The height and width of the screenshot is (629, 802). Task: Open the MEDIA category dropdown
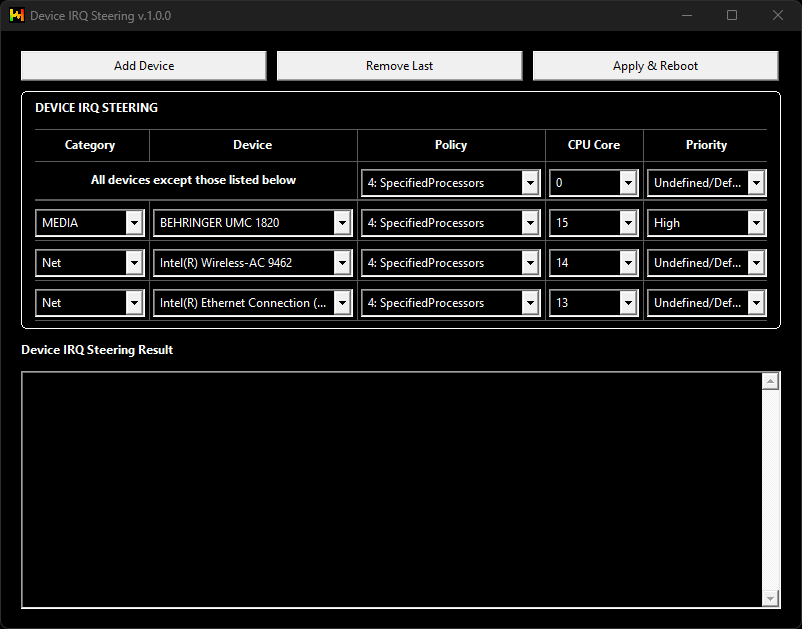[x=90, y=223]
